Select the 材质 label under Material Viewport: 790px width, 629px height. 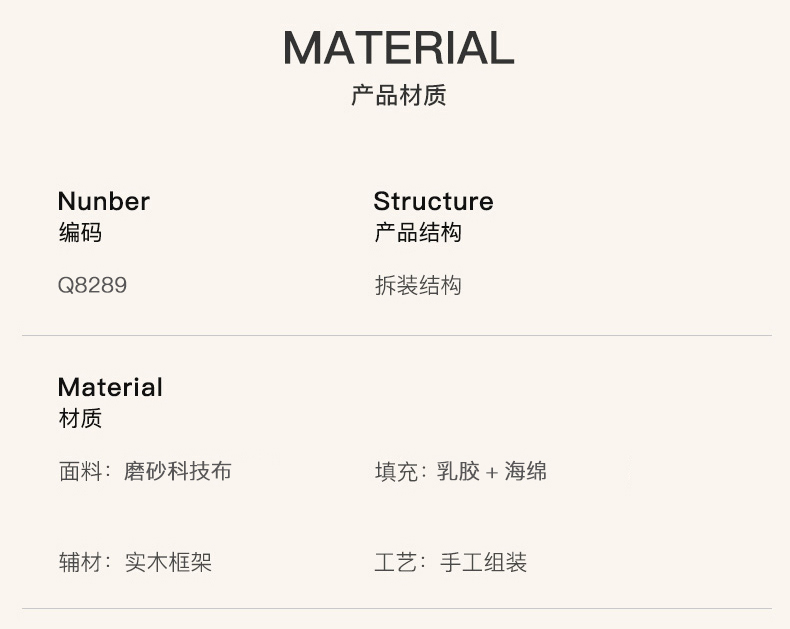click(x=80, y=419)
